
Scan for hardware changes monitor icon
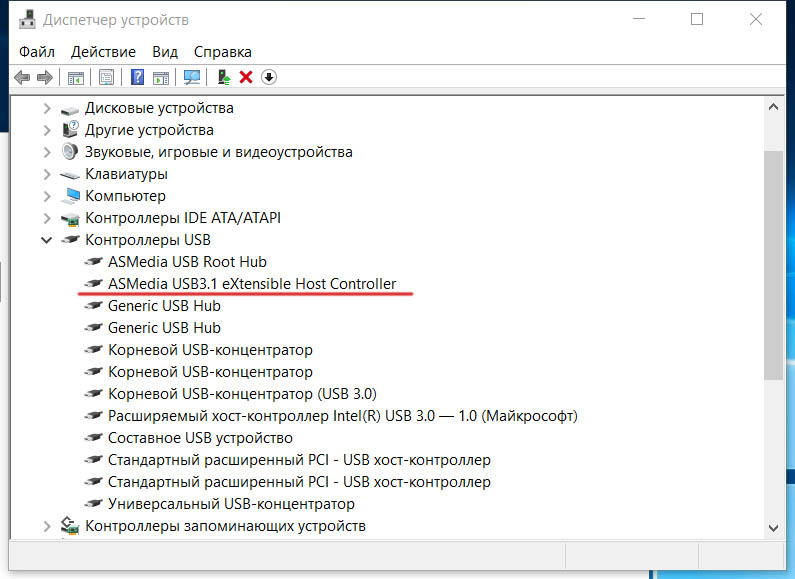(x=192, y=77)
